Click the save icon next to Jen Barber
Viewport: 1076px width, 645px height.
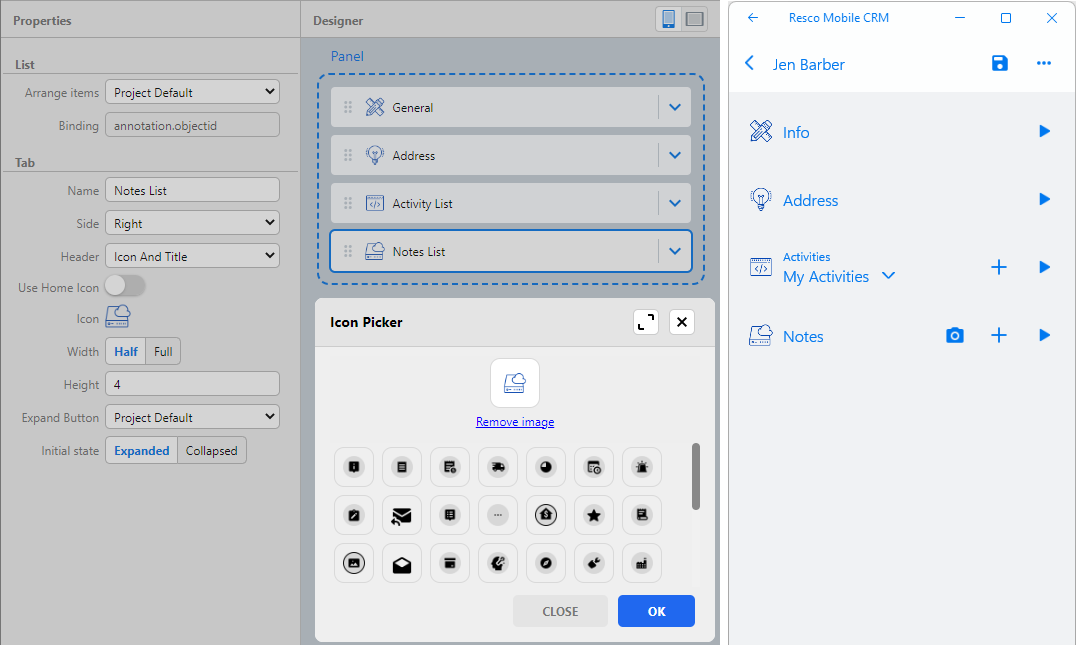click(999, 64)
